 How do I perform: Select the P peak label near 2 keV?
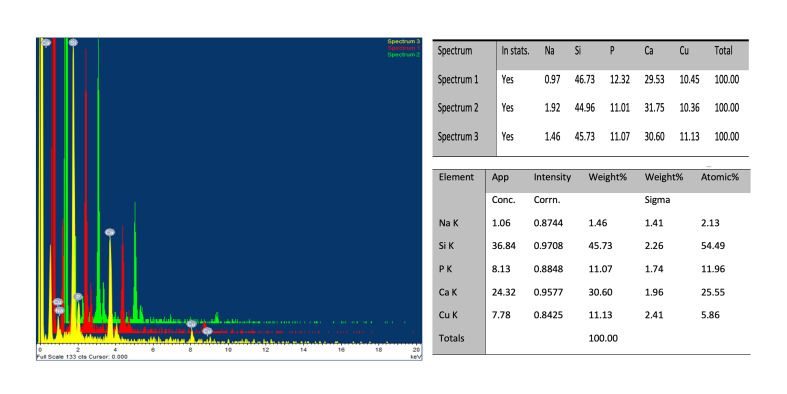point(78,297)
